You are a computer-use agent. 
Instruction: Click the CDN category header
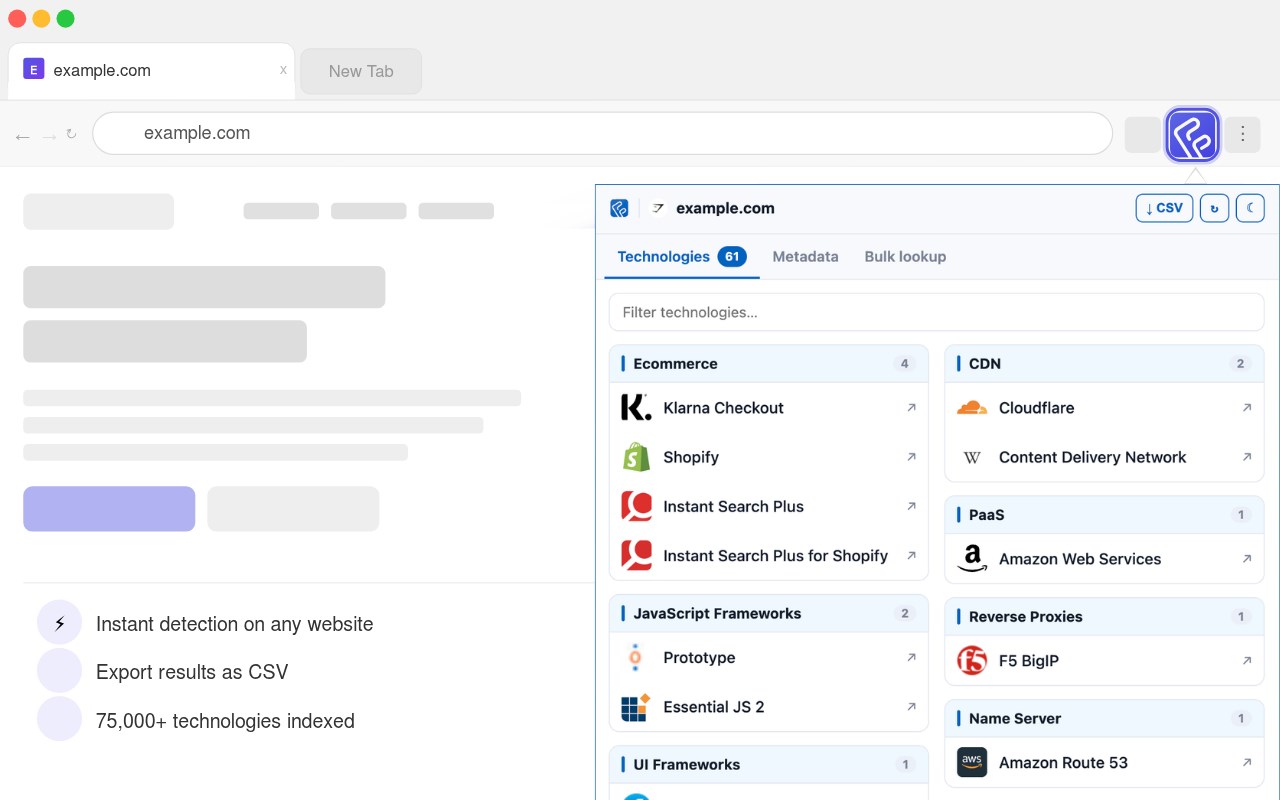tap(1104, 364)
